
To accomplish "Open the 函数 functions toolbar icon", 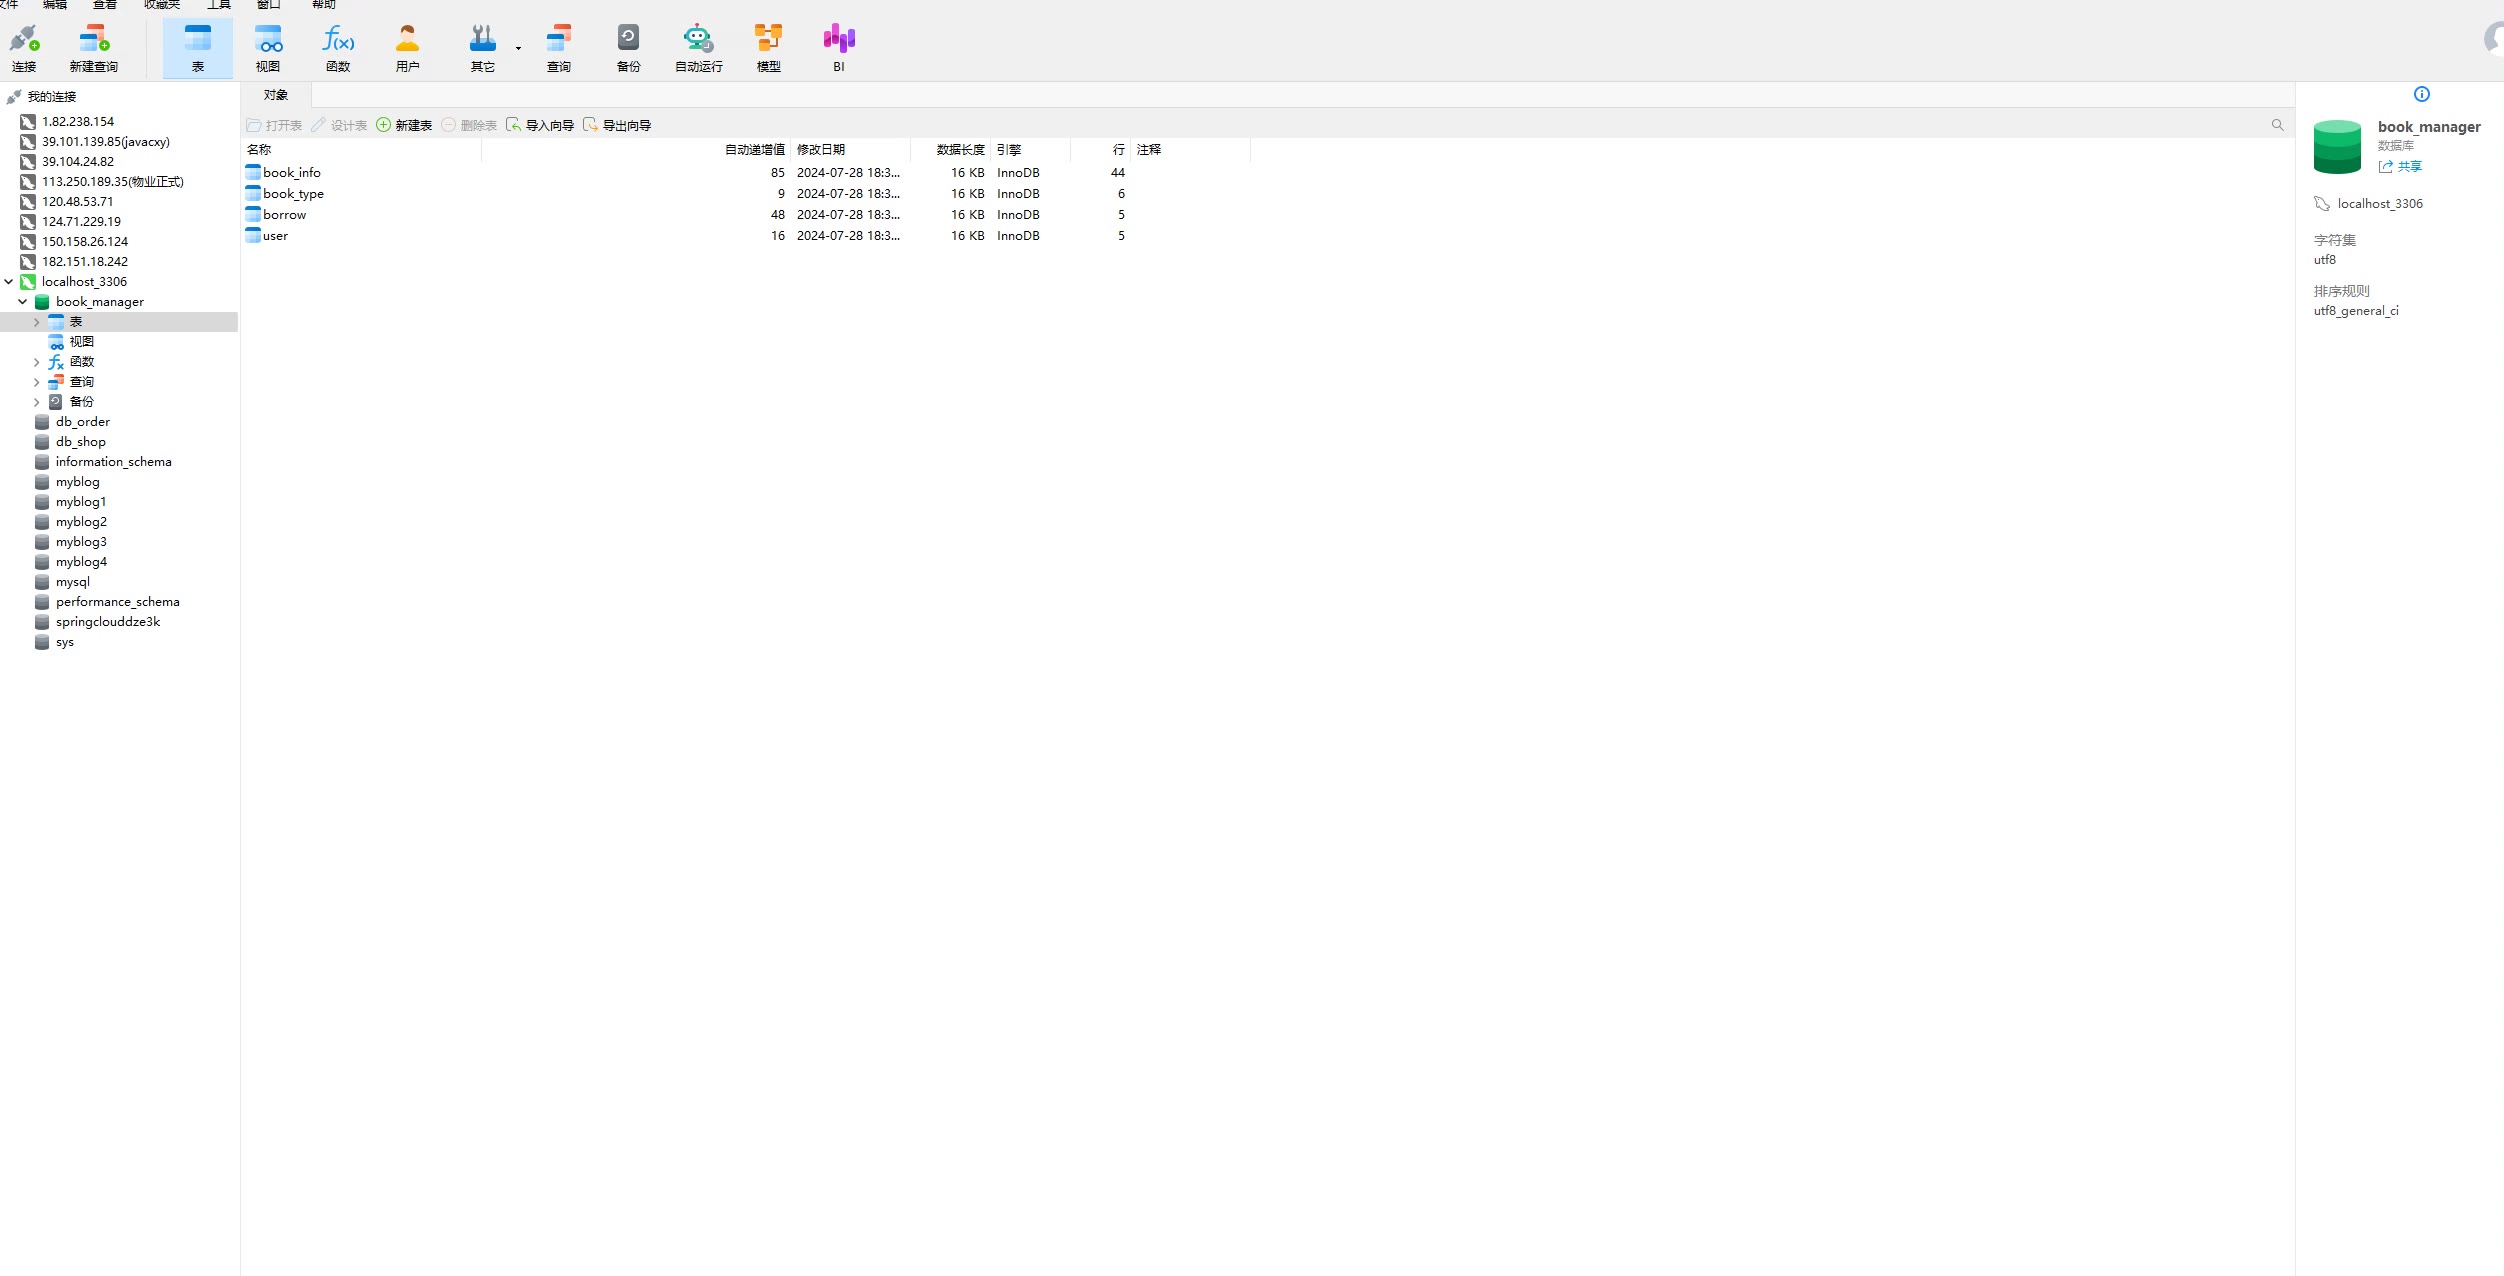I will click(338, 48).
